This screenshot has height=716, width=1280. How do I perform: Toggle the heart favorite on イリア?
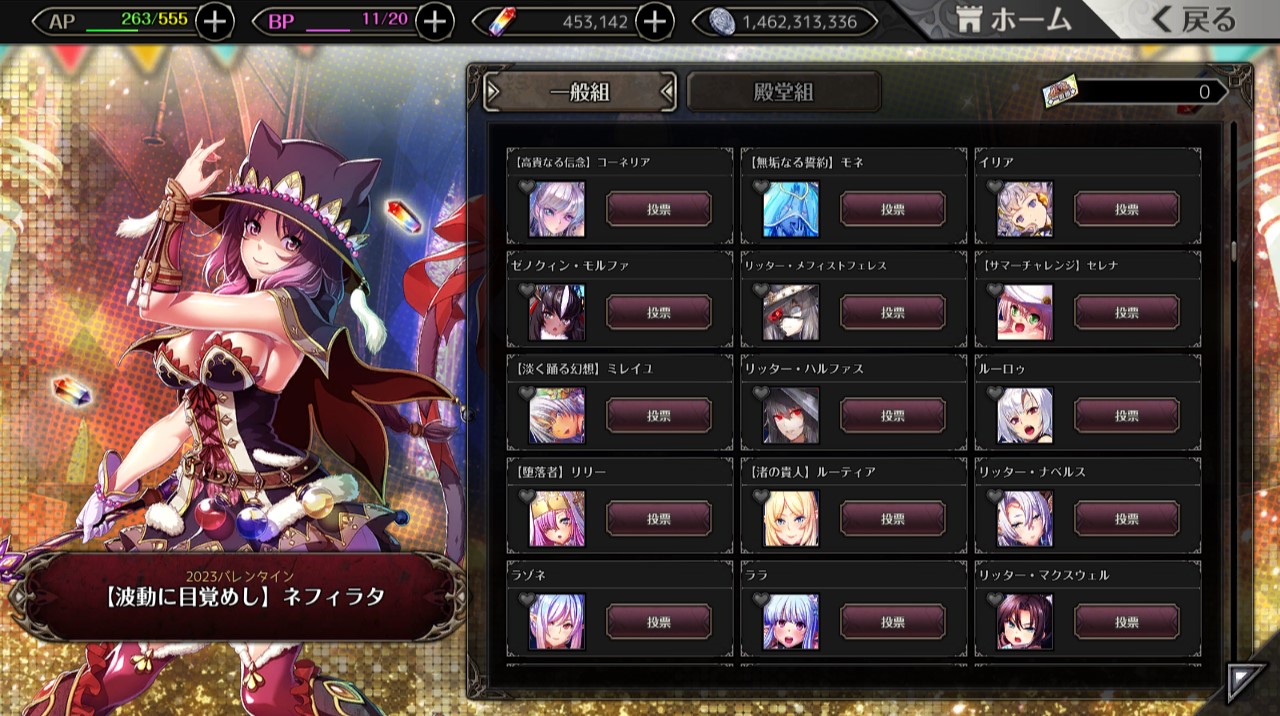coord(994,186)
